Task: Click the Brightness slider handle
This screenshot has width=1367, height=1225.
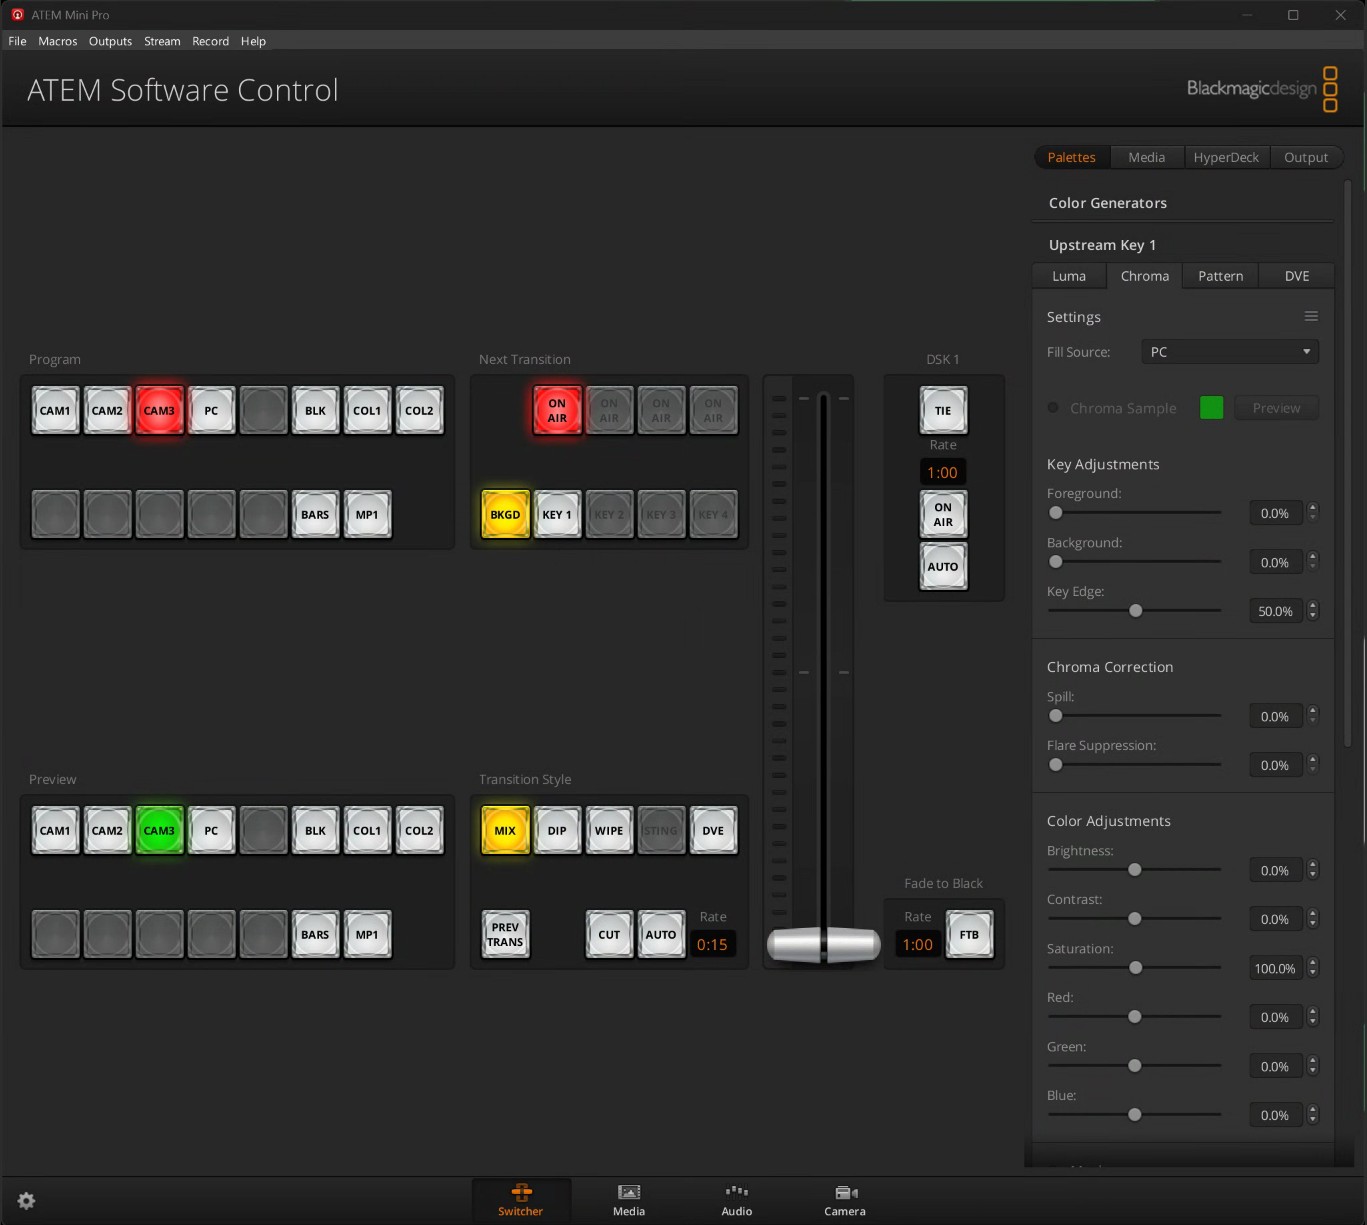Action: tap(1134, 870)
